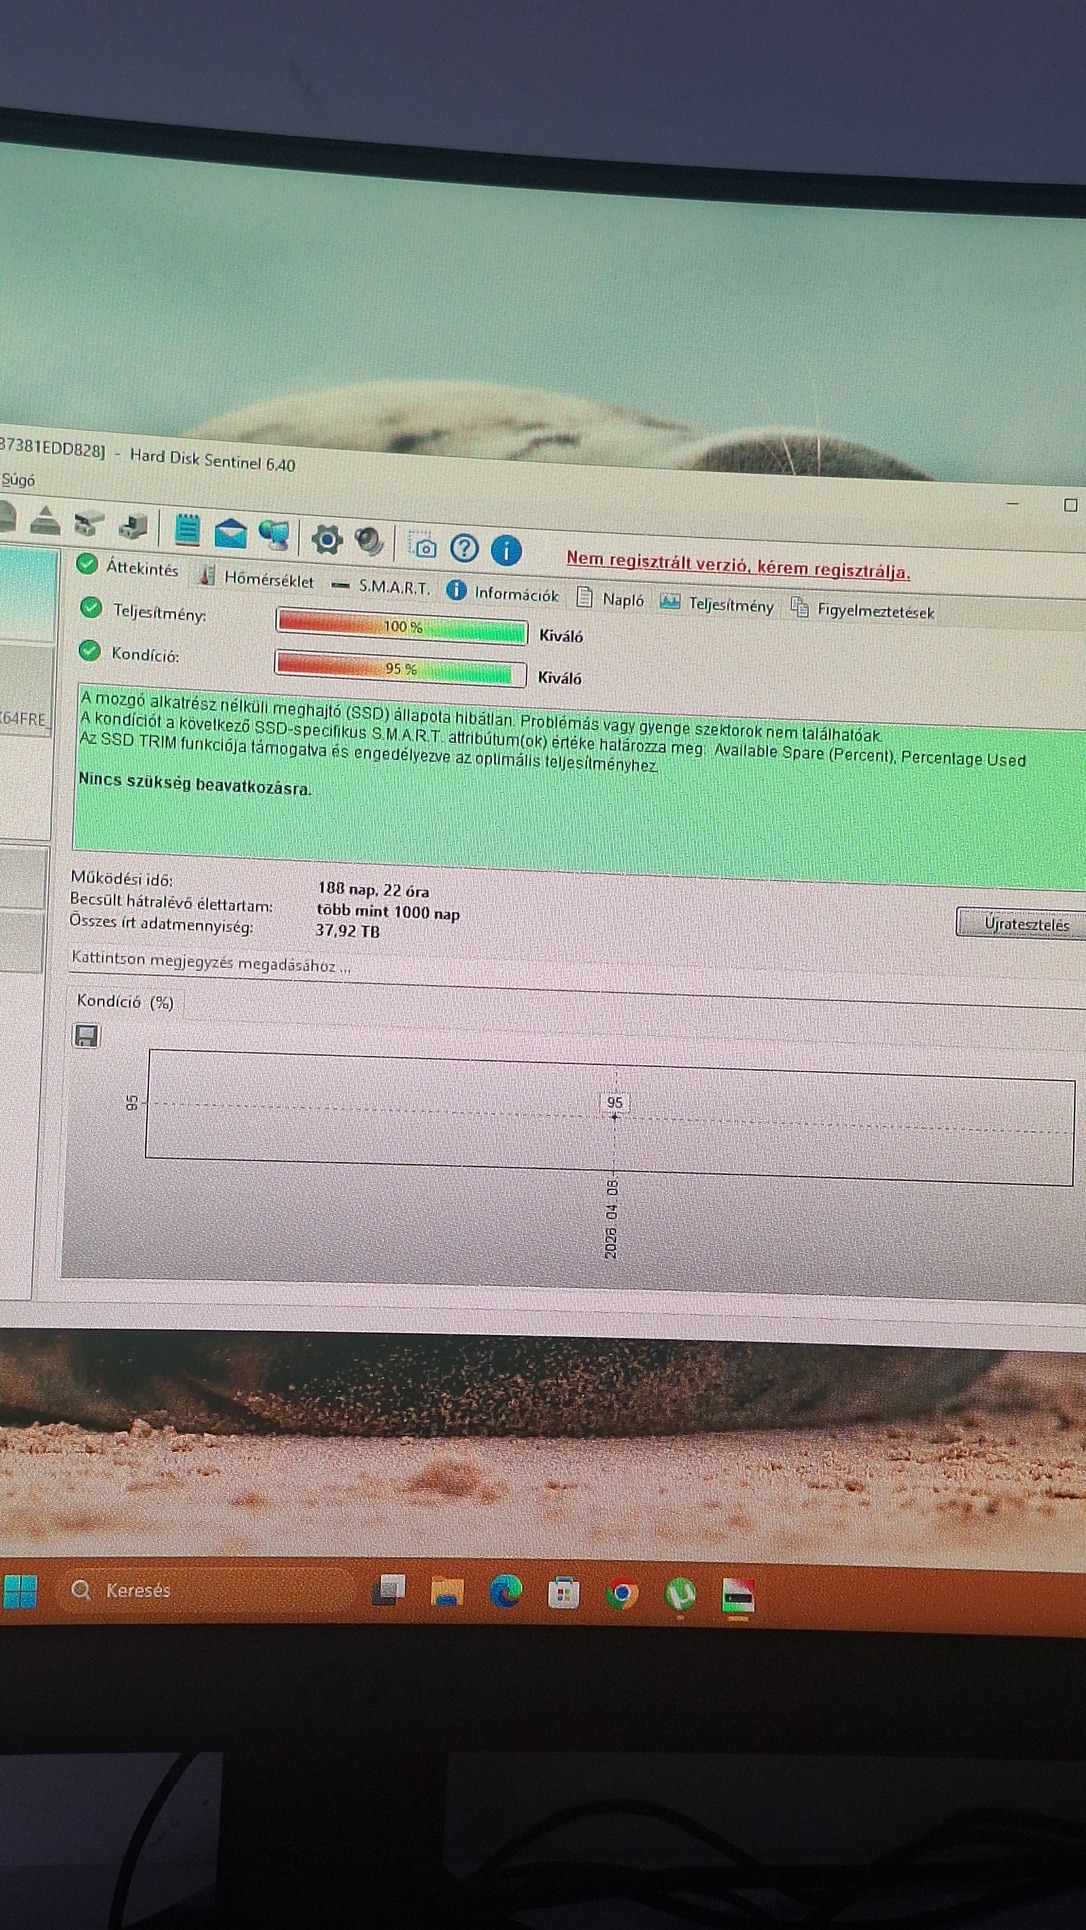Open the S.M.A.R.T. tab
This screenshot has width=1086, height=1930.
pyautogui.click(x=381, y=586)
